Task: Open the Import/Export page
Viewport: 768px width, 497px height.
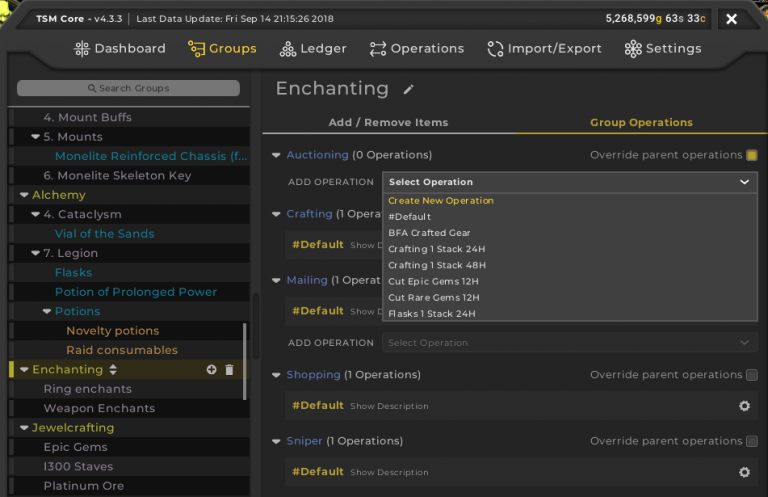Action: click(544, 48)
